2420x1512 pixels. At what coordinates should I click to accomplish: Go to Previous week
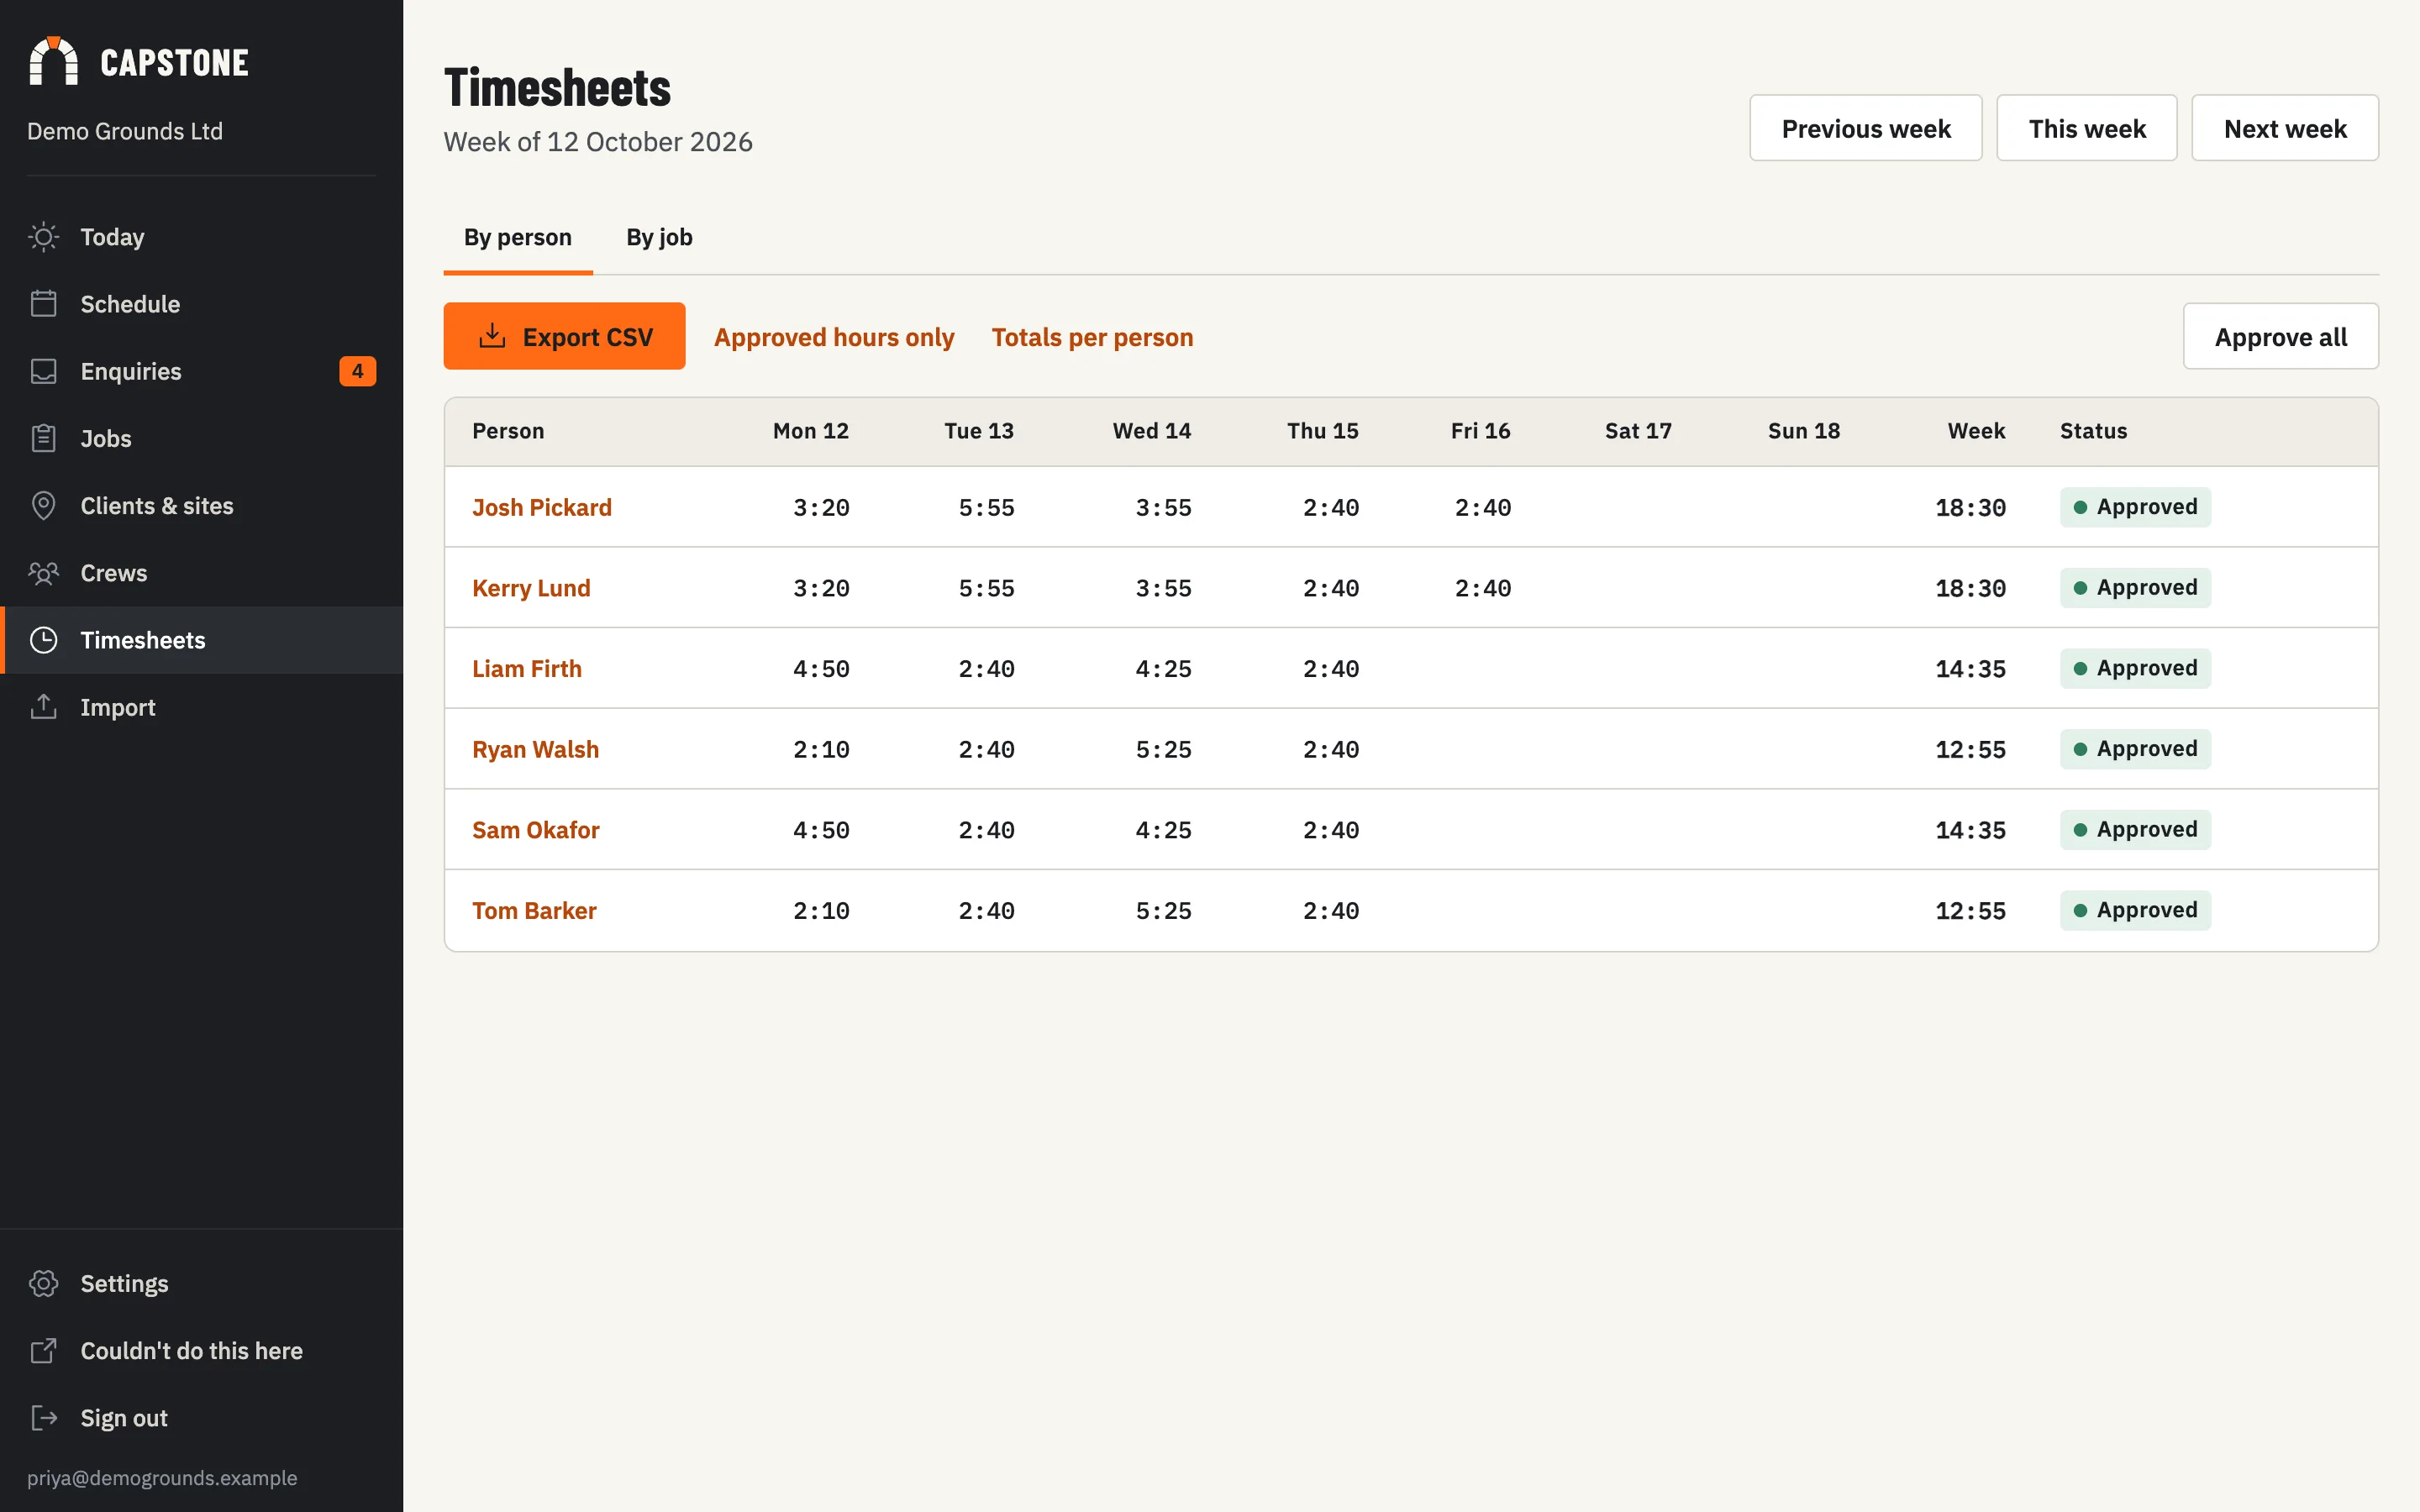coord(1865,128)
